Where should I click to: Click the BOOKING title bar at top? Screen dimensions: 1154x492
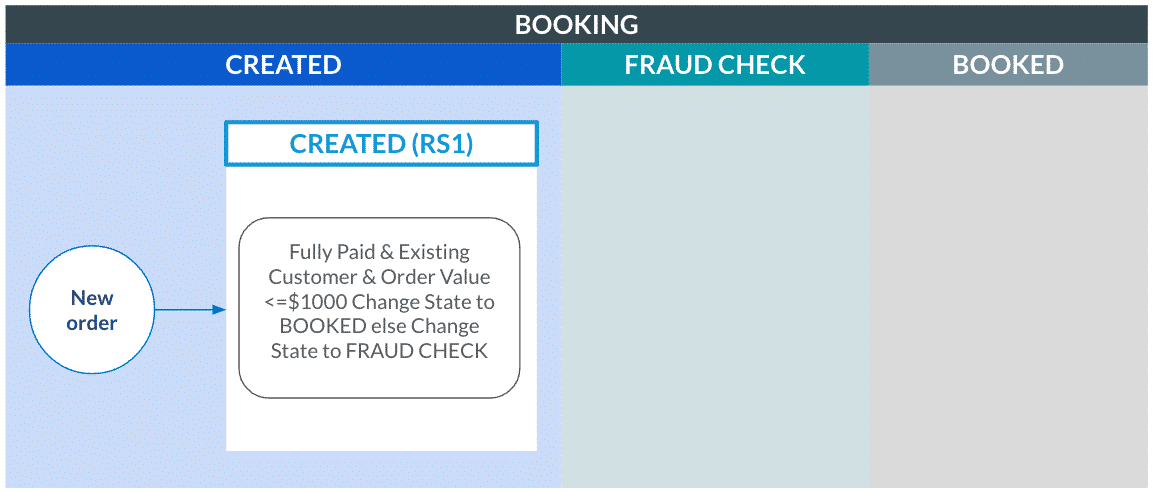576,24
